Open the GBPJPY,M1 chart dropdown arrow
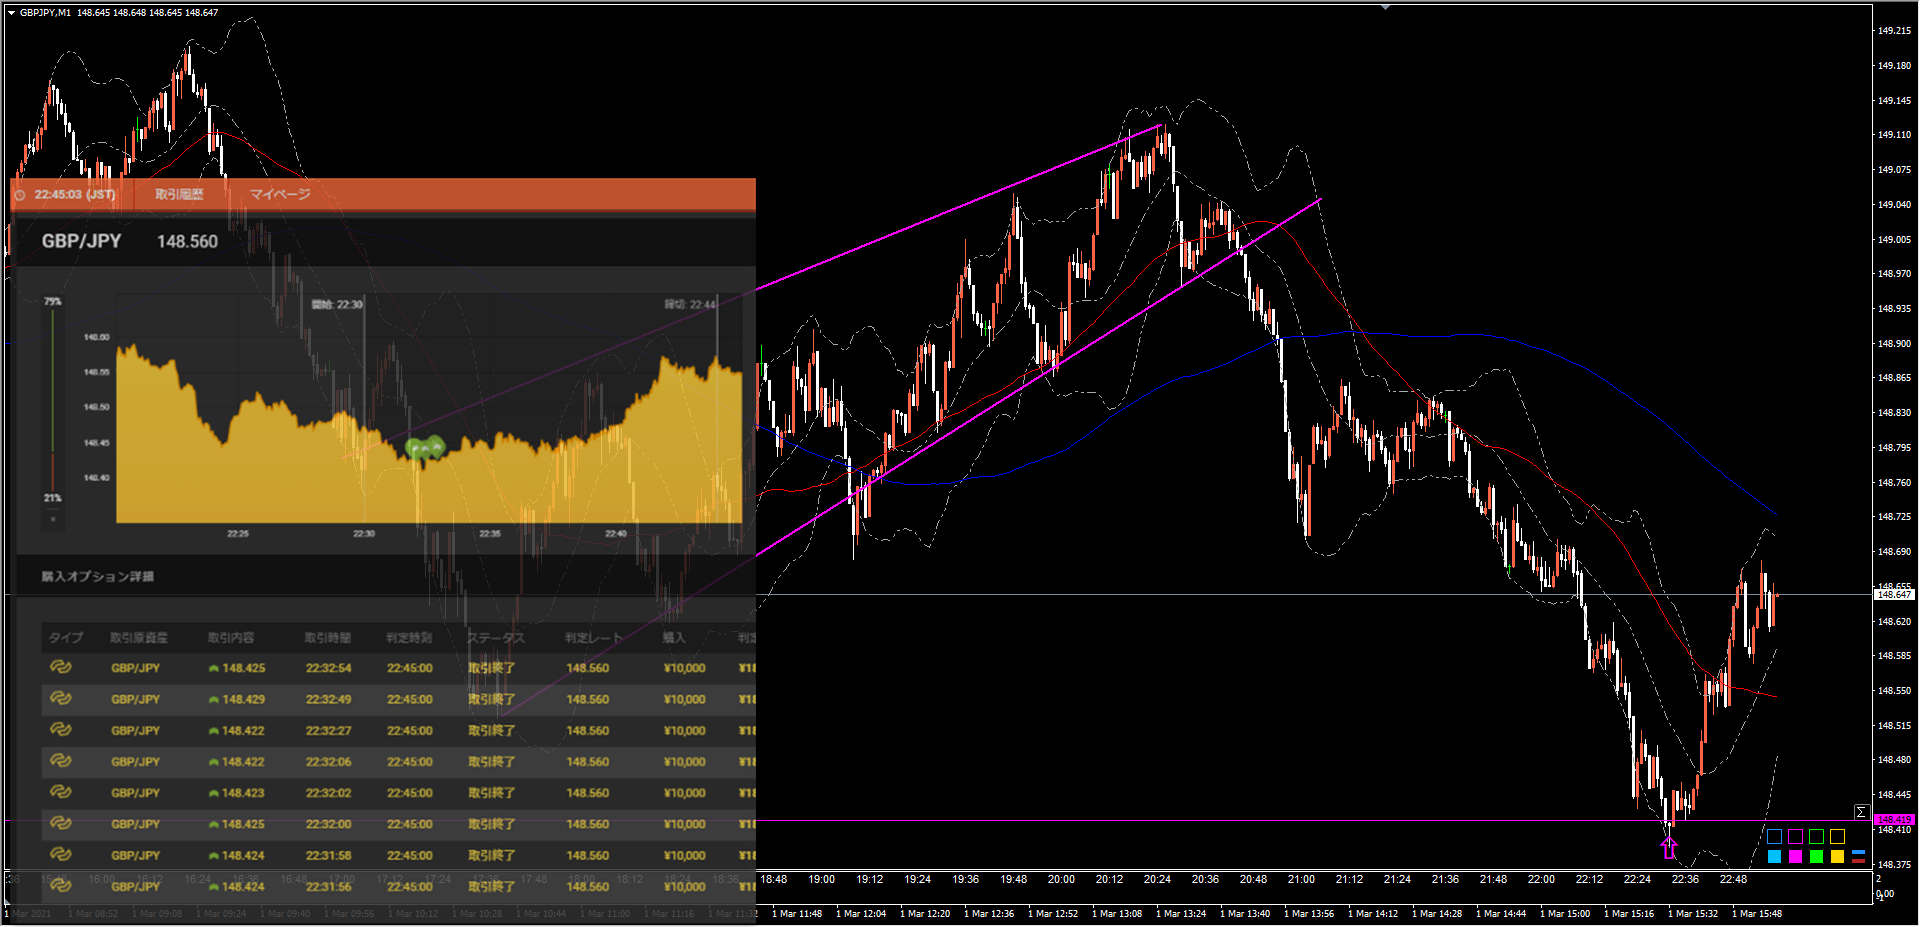This screenshot has height=927, width=1920. coord(11,13)
